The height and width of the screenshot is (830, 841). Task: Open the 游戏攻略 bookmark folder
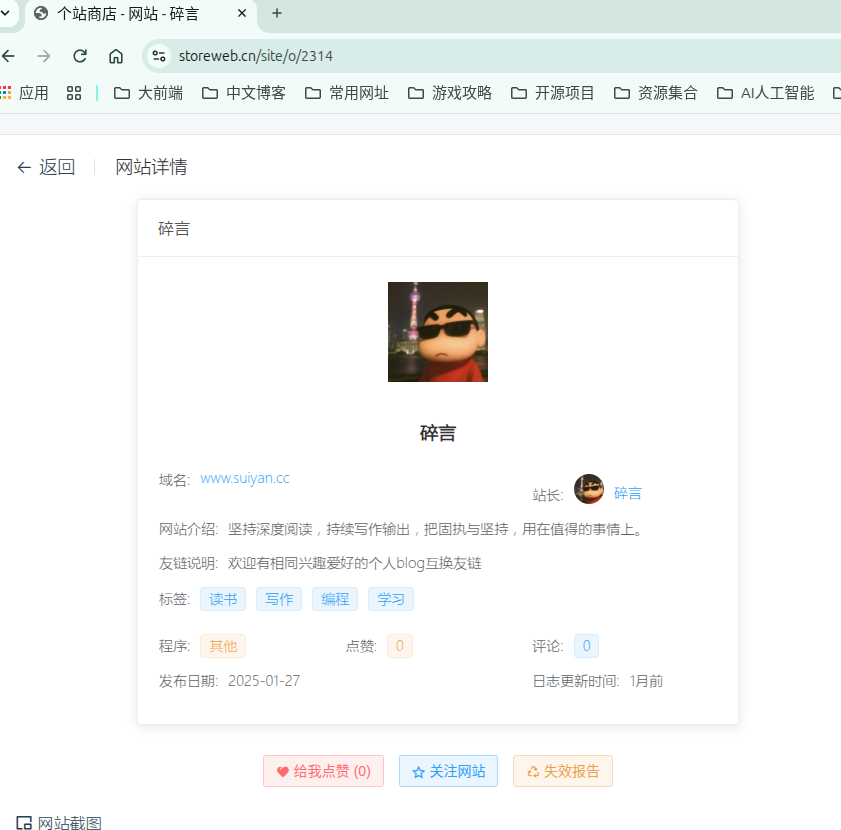pyautogui.click(x=449, y=93)
